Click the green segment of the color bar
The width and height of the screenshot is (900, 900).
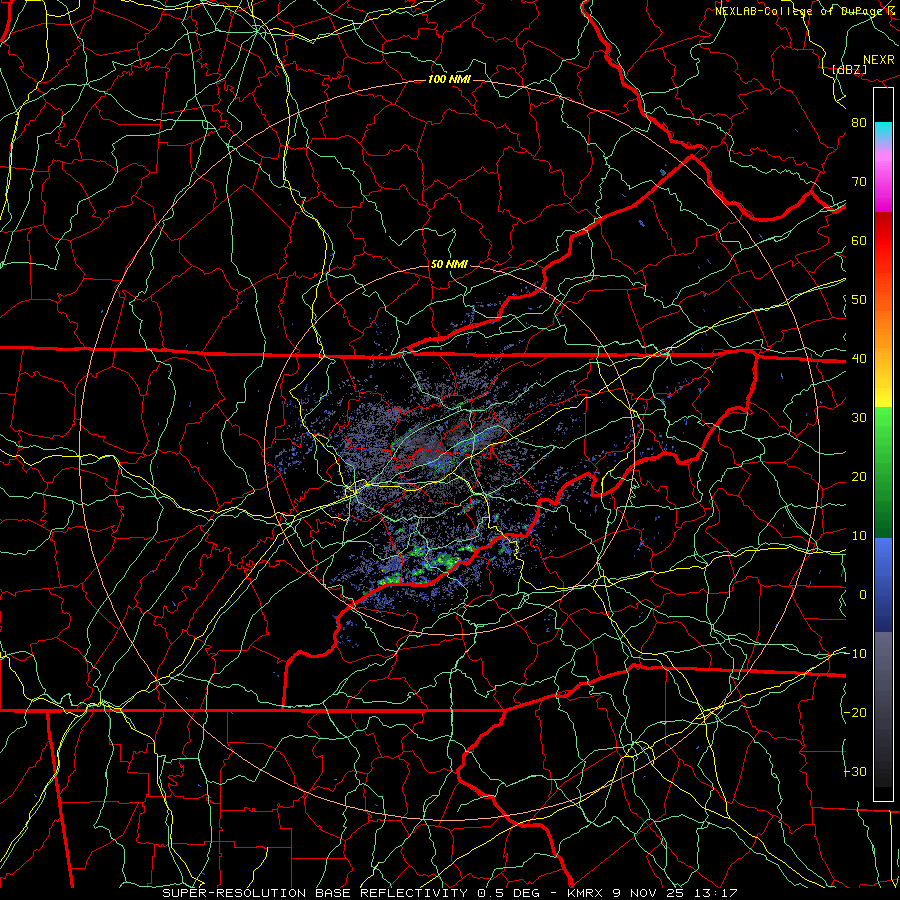[883, 472]
